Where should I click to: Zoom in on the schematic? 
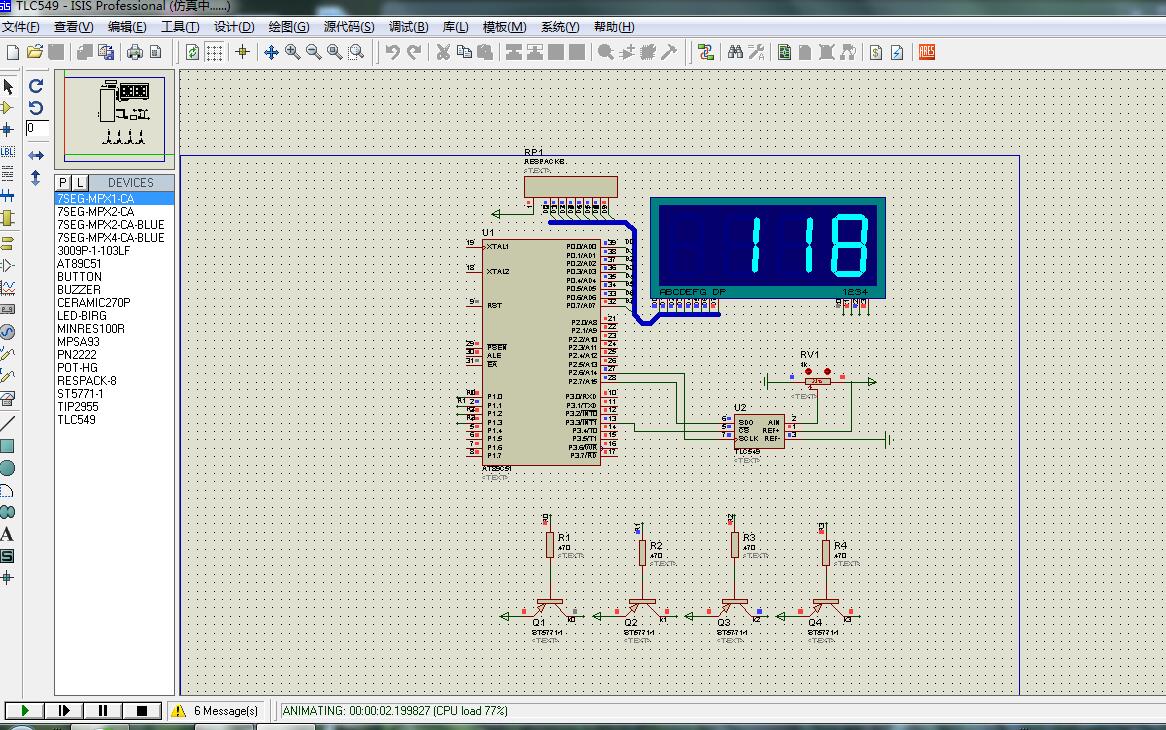[x=292, y=52]
